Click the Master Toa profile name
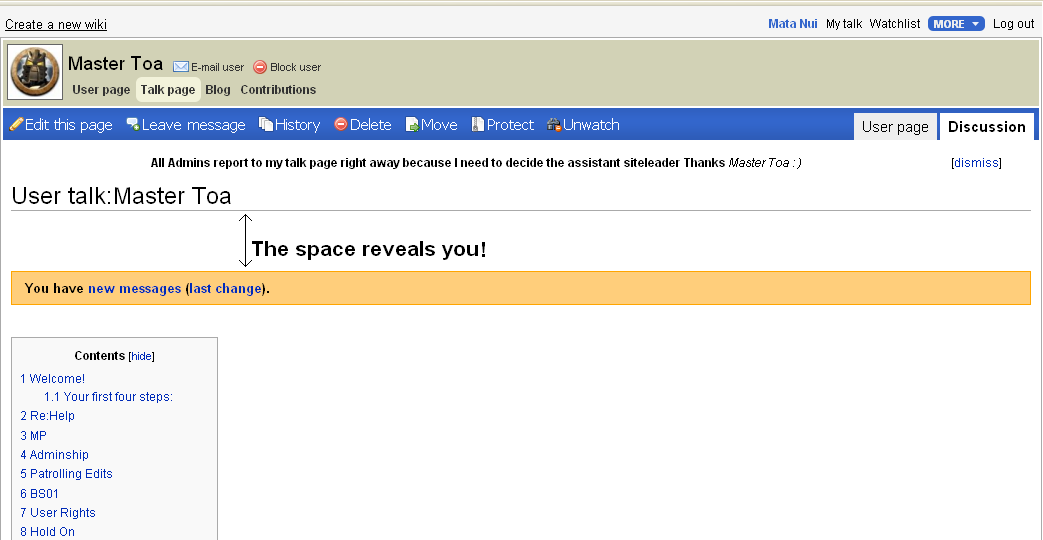The width and height of the screenshot is (1043, 540). pyautogui.click(x=115, y=64)
